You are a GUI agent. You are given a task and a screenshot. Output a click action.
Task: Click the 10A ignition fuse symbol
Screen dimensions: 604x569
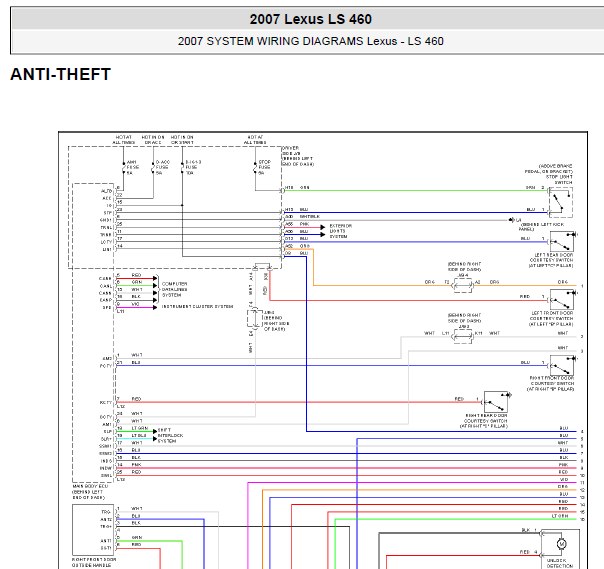click(x=182, y=168)
